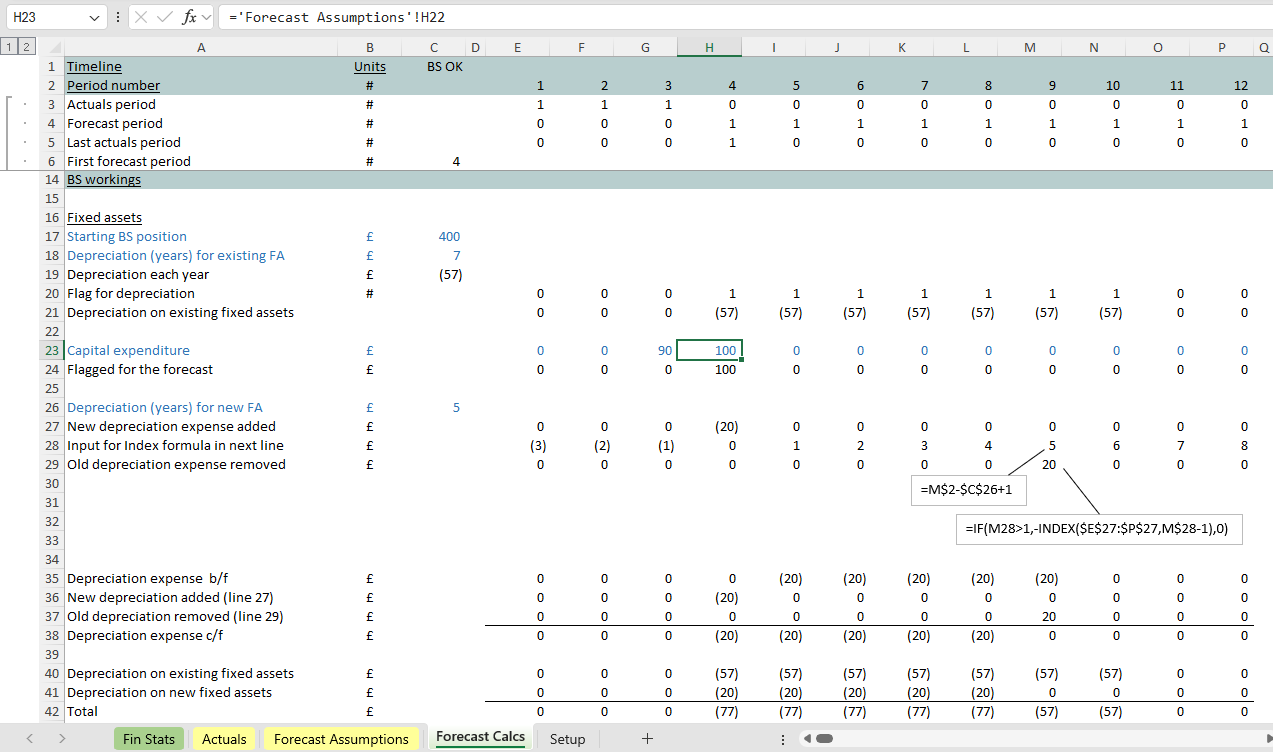Screen dimensions: 1273x752
Task: Click the horizontal scrollbar left arrow
Action: [807, 739]
